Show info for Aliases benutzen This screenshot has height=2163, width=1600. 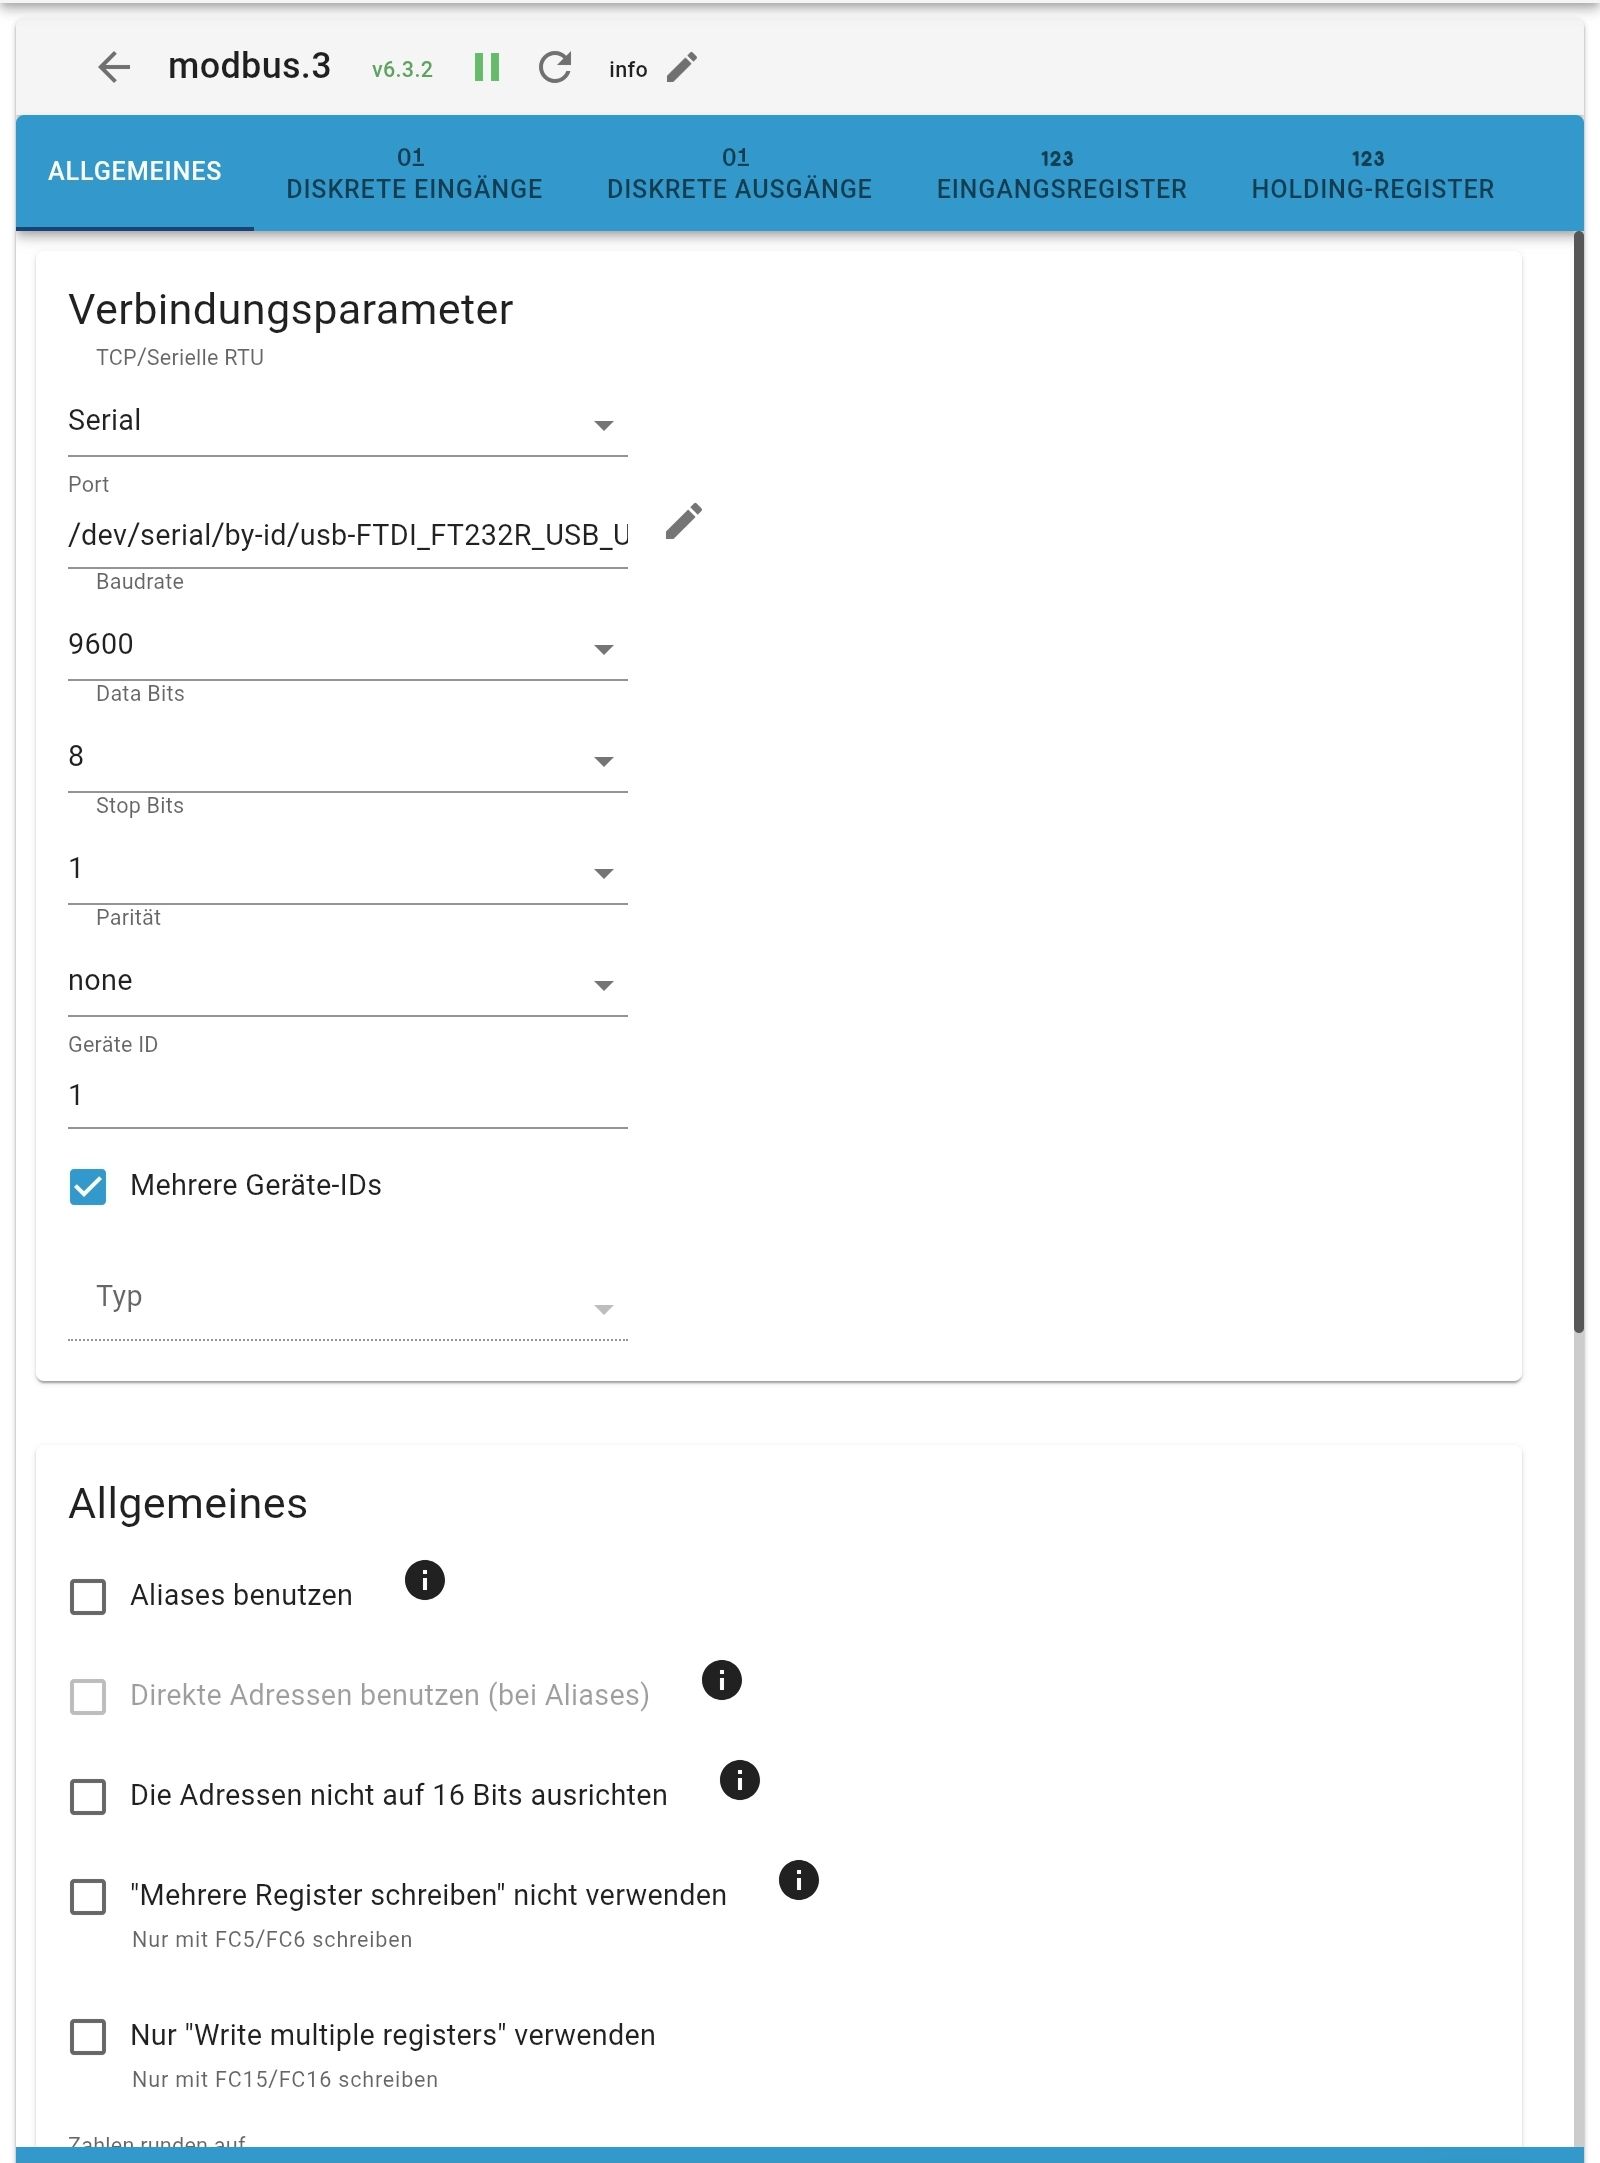point(424,1580)
